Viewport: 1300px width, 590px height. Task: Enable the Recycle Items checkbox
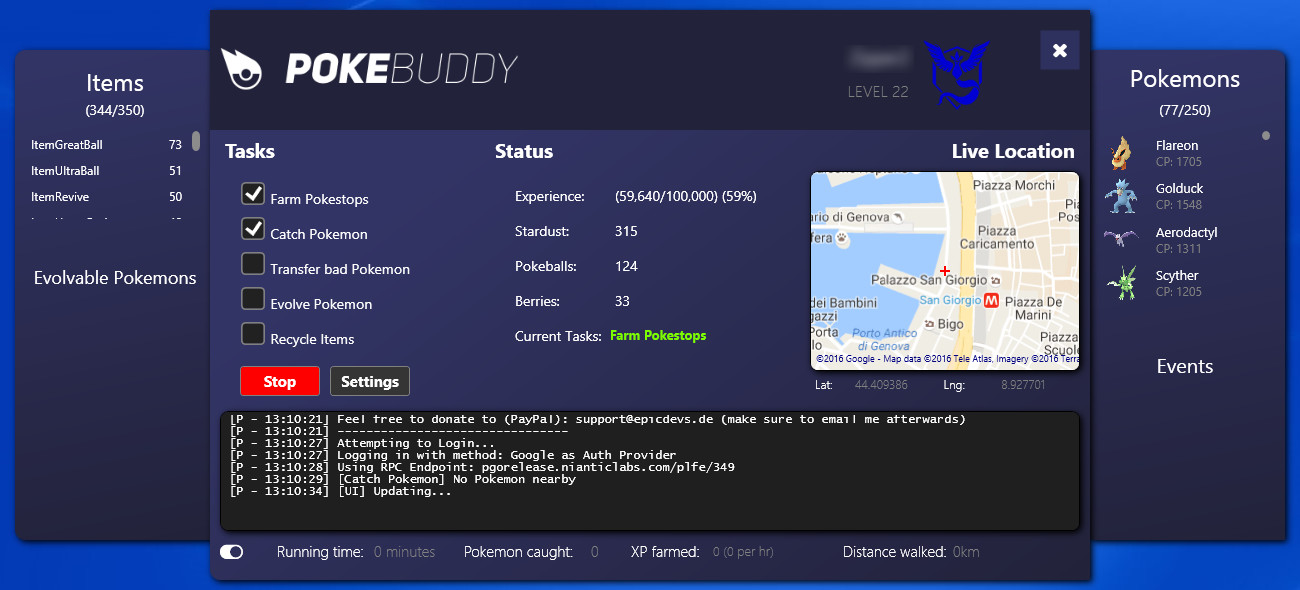(x=253, y=334)
